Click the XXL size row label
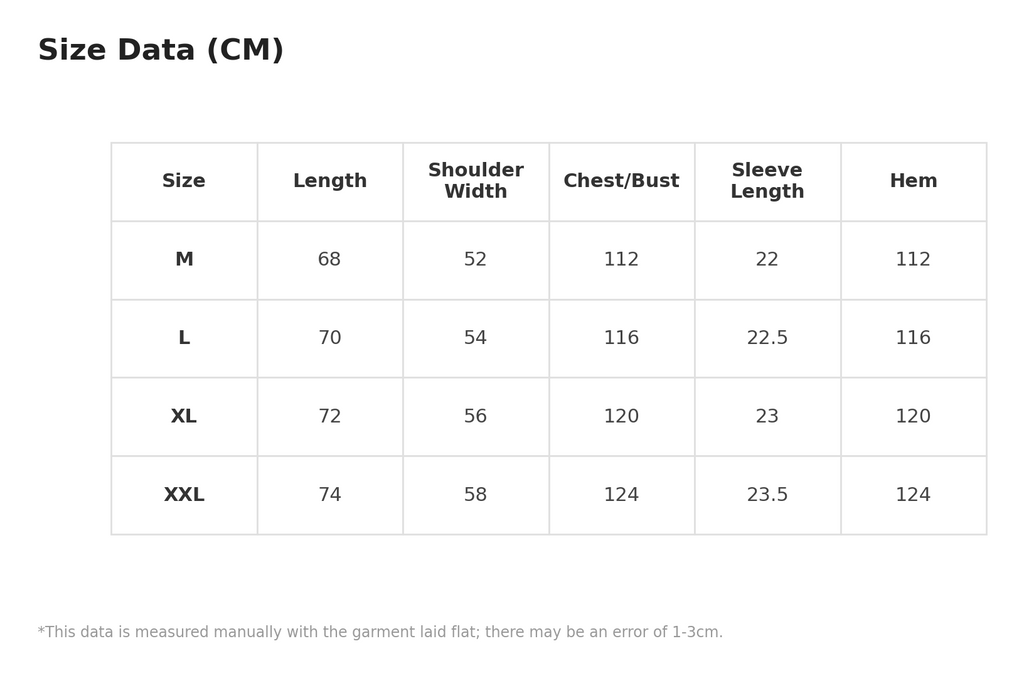Viewport: 1024px width, 678px height. pos(184,494)
